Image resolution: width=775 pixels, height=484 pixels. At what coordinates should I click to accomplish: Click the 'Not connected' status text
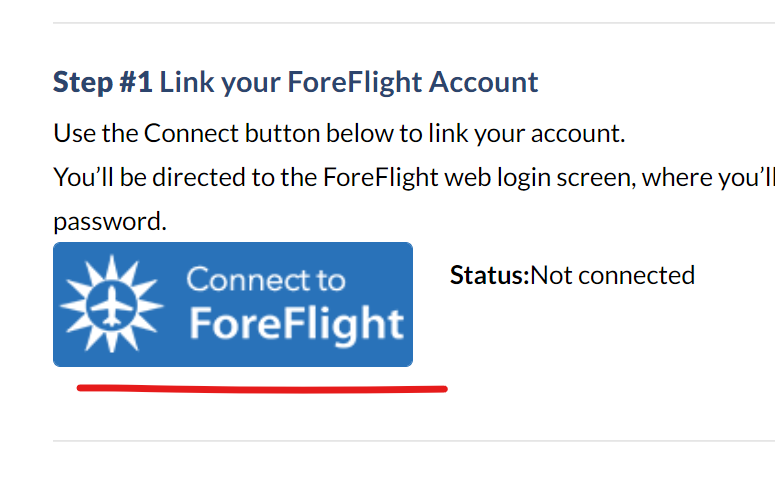pos(612,275)
